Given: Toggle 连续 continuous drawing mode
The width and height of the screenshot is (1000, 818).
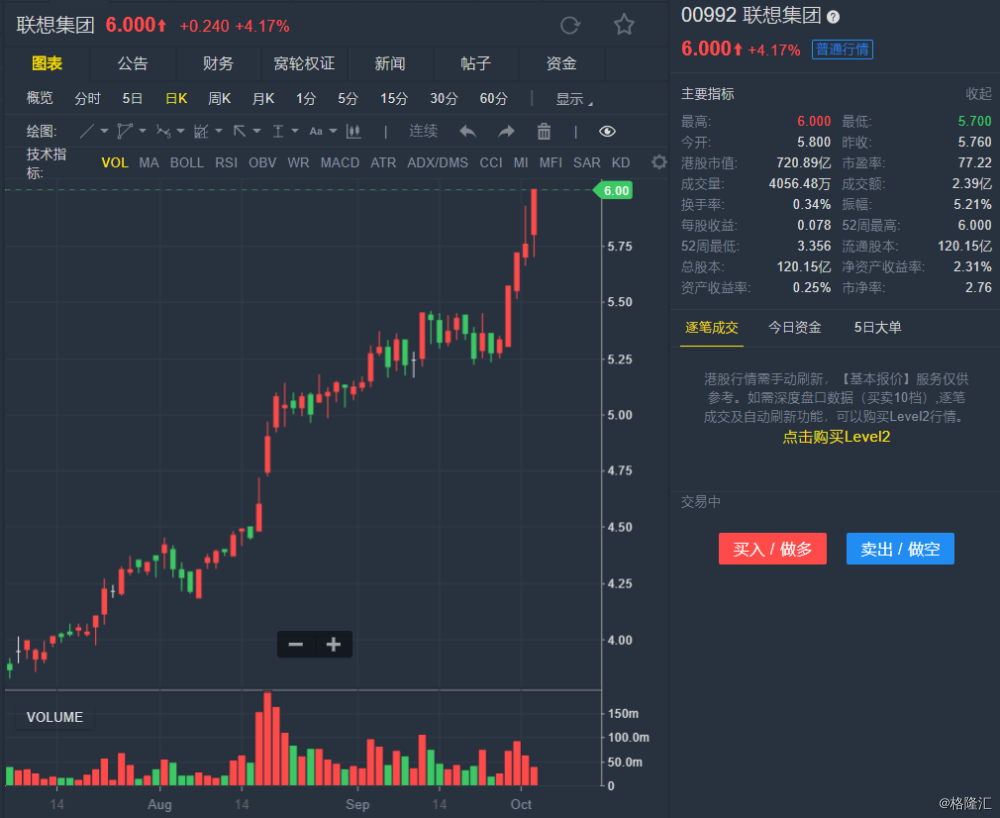Looking at the screenshot, I should (x=423, y=131).
